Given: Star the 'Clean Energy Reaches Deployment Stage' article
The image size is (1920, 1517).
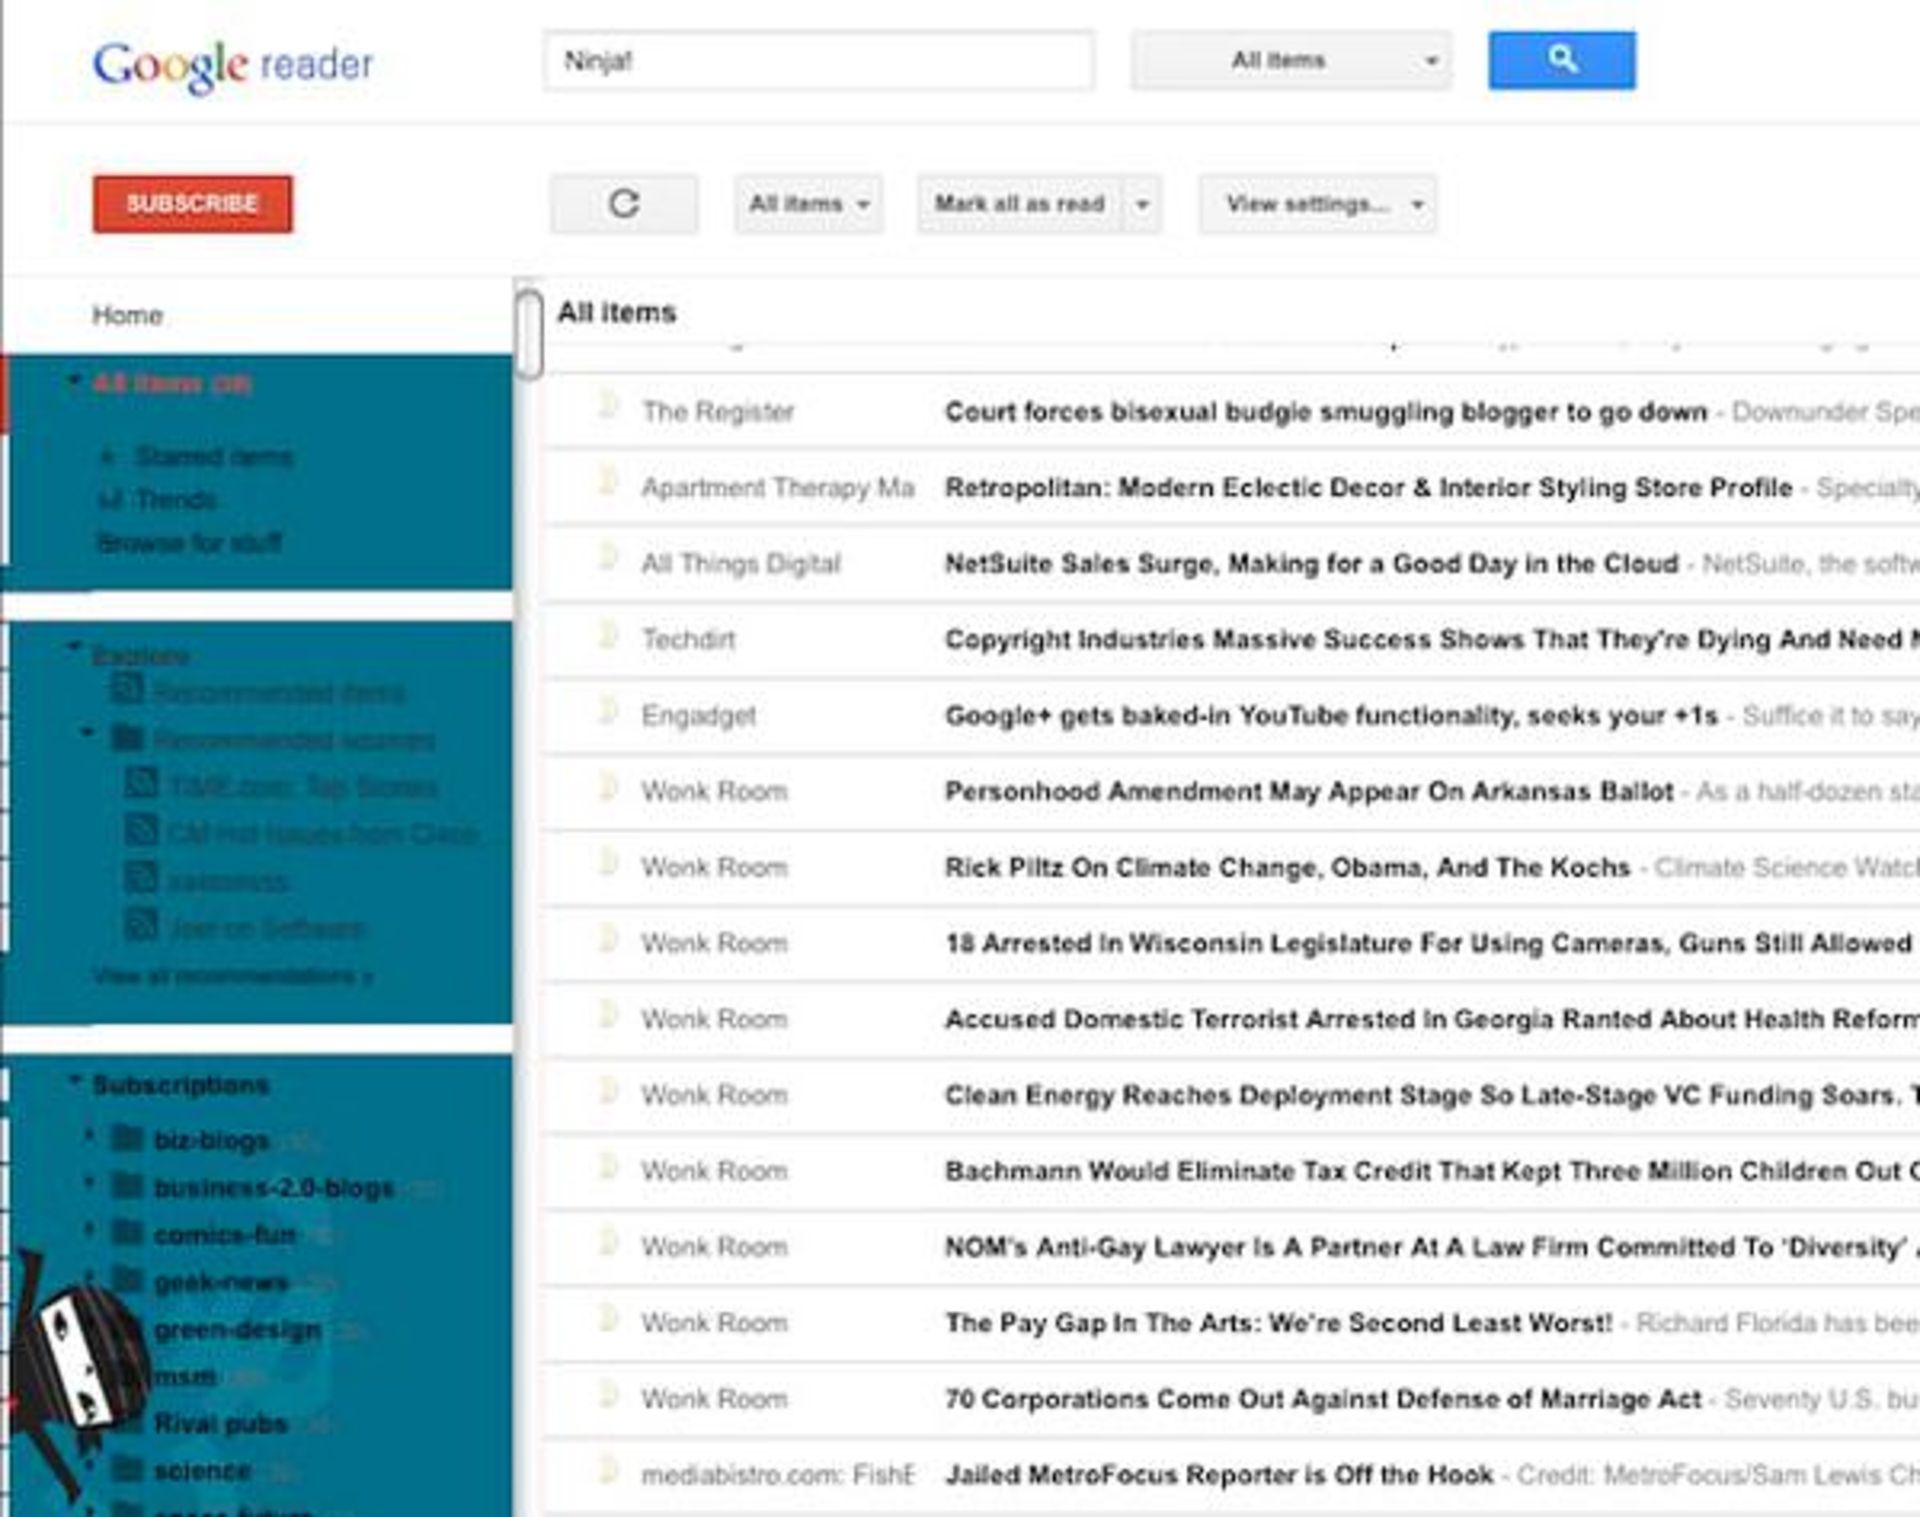Looking at the screenshot, I should pos(606,1091).
